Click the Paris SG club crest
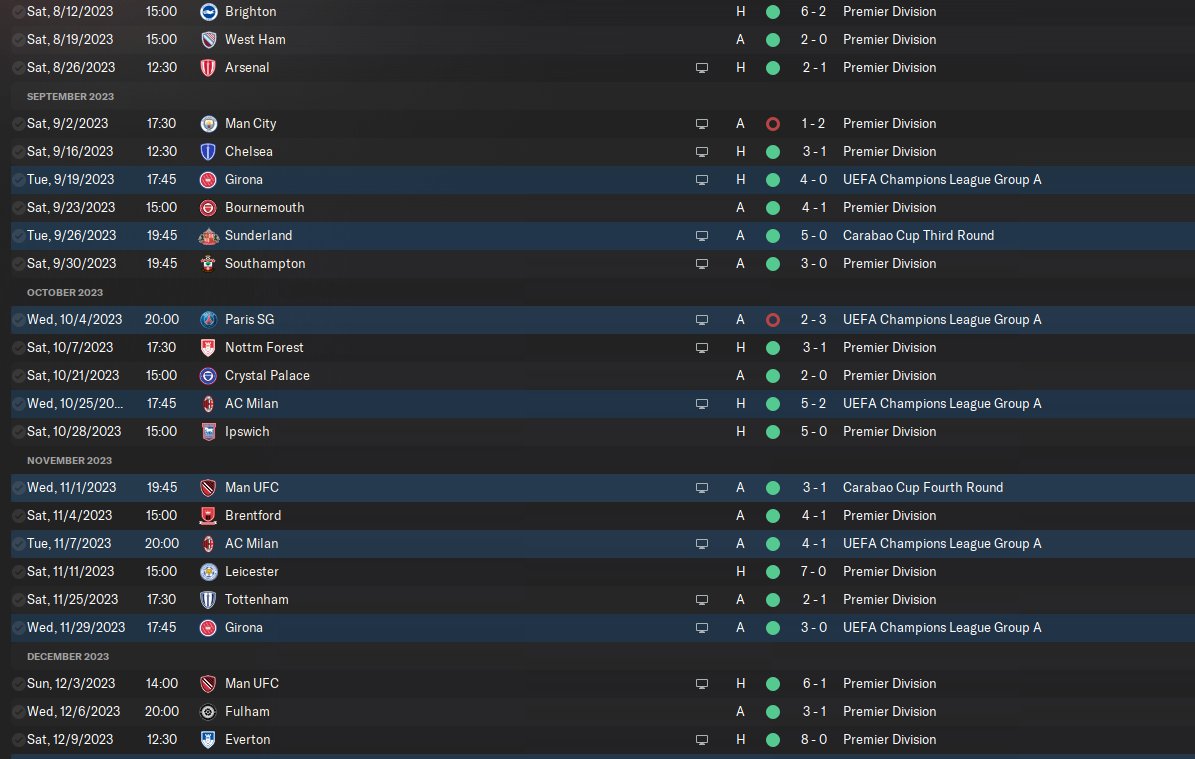Image resolution: width=1195 pixels, height=759 pixels. [209, 320]
